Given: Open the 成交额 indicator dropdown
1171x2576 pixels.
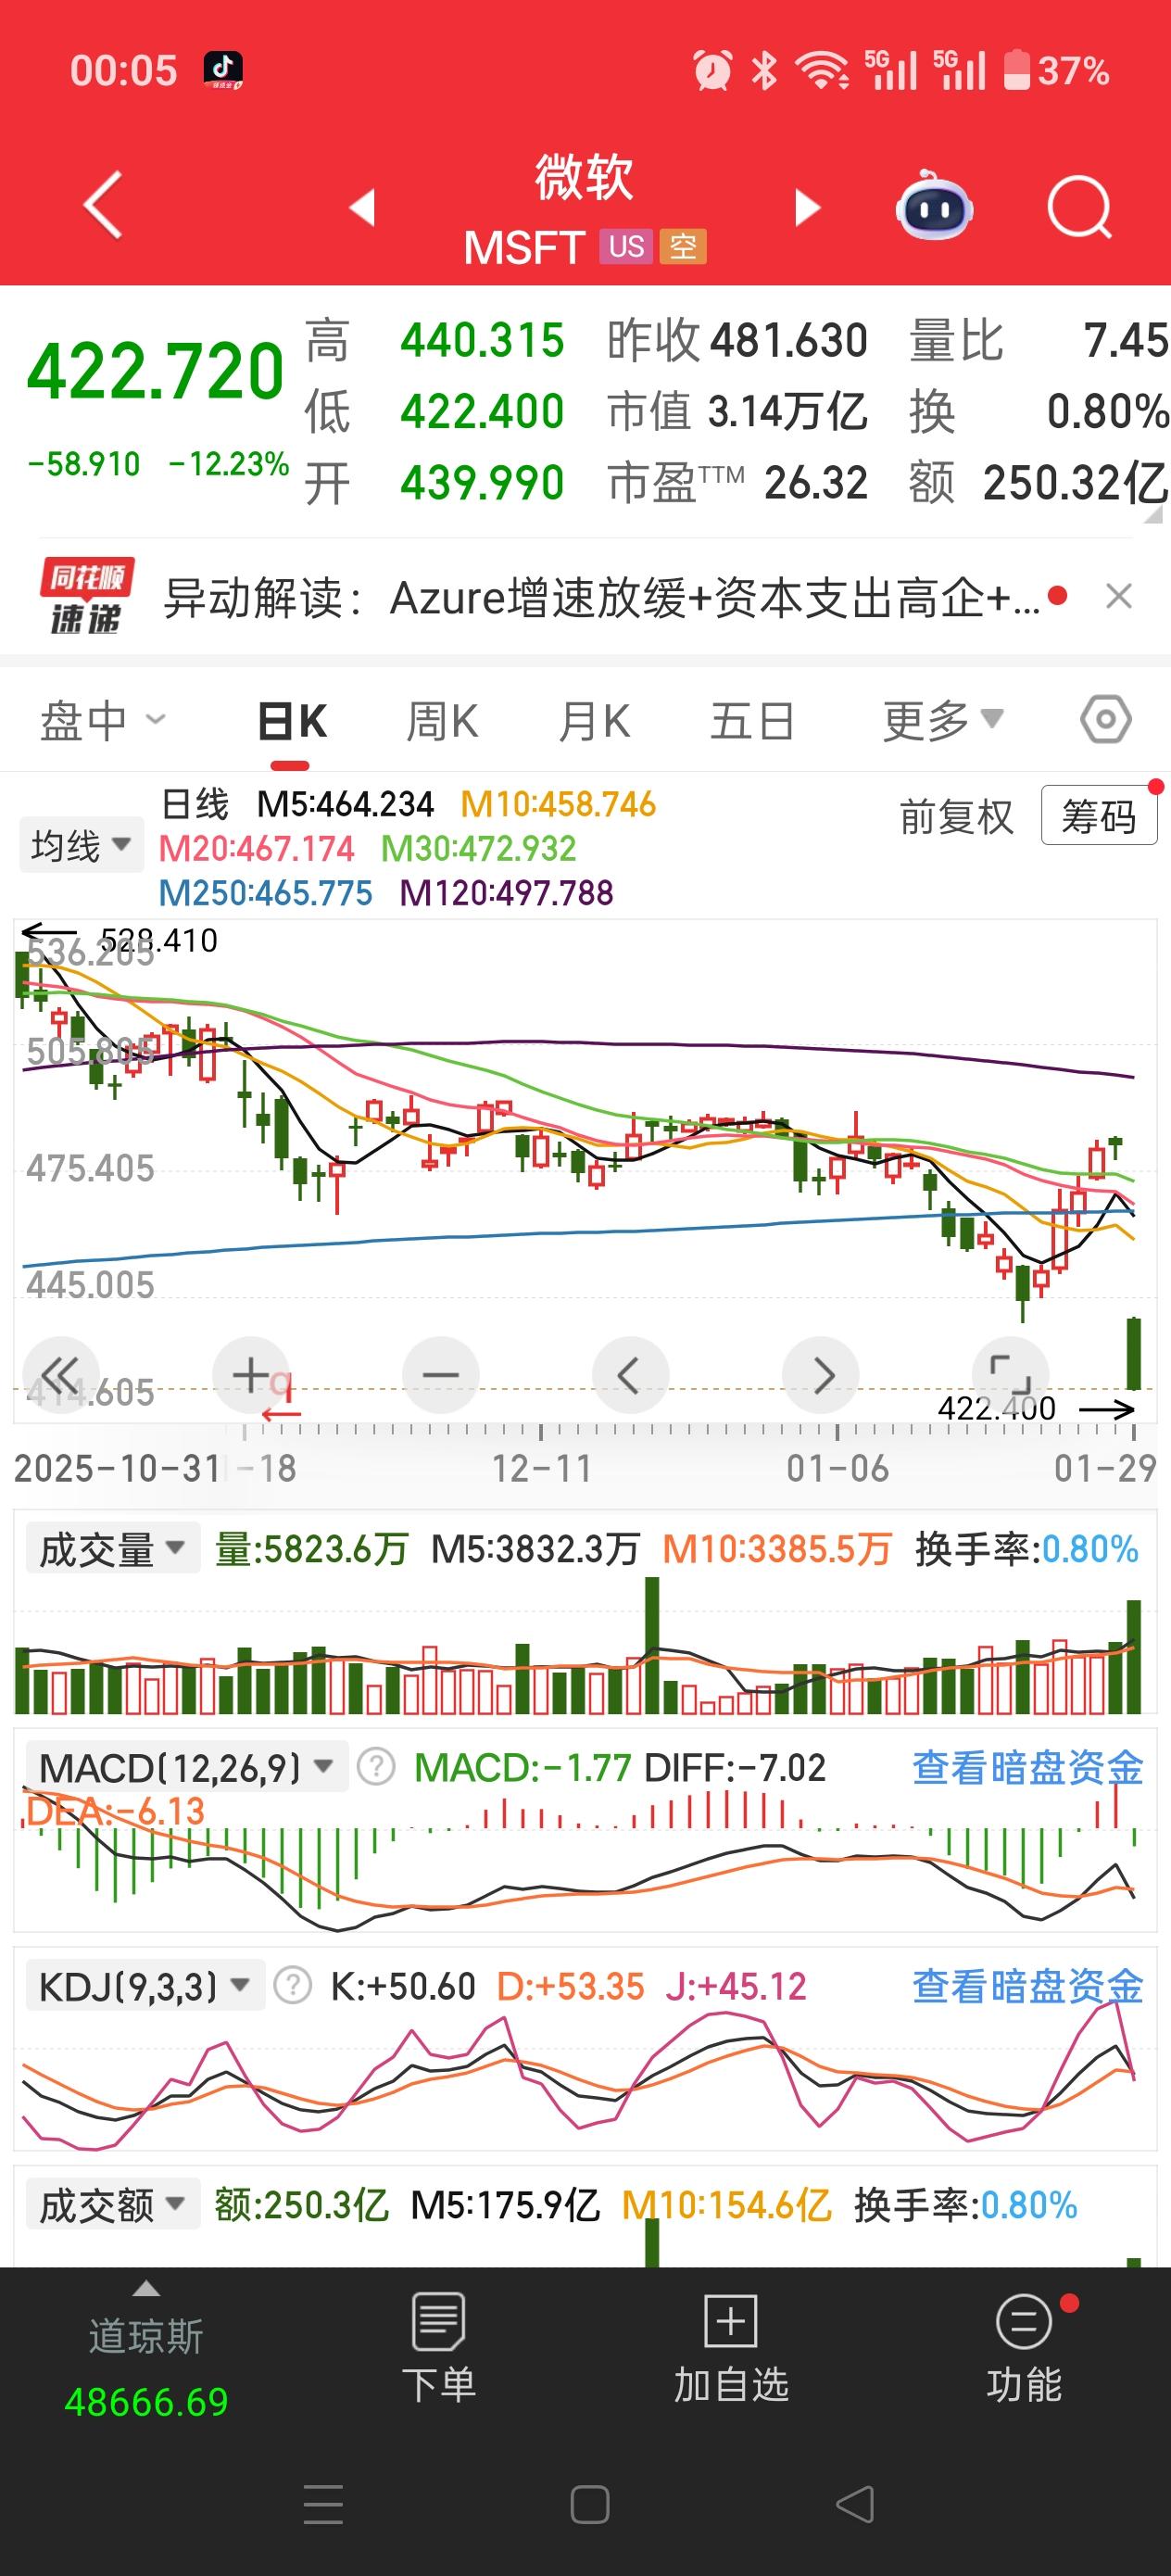Looking at the screenshot, I should 112,2204.
